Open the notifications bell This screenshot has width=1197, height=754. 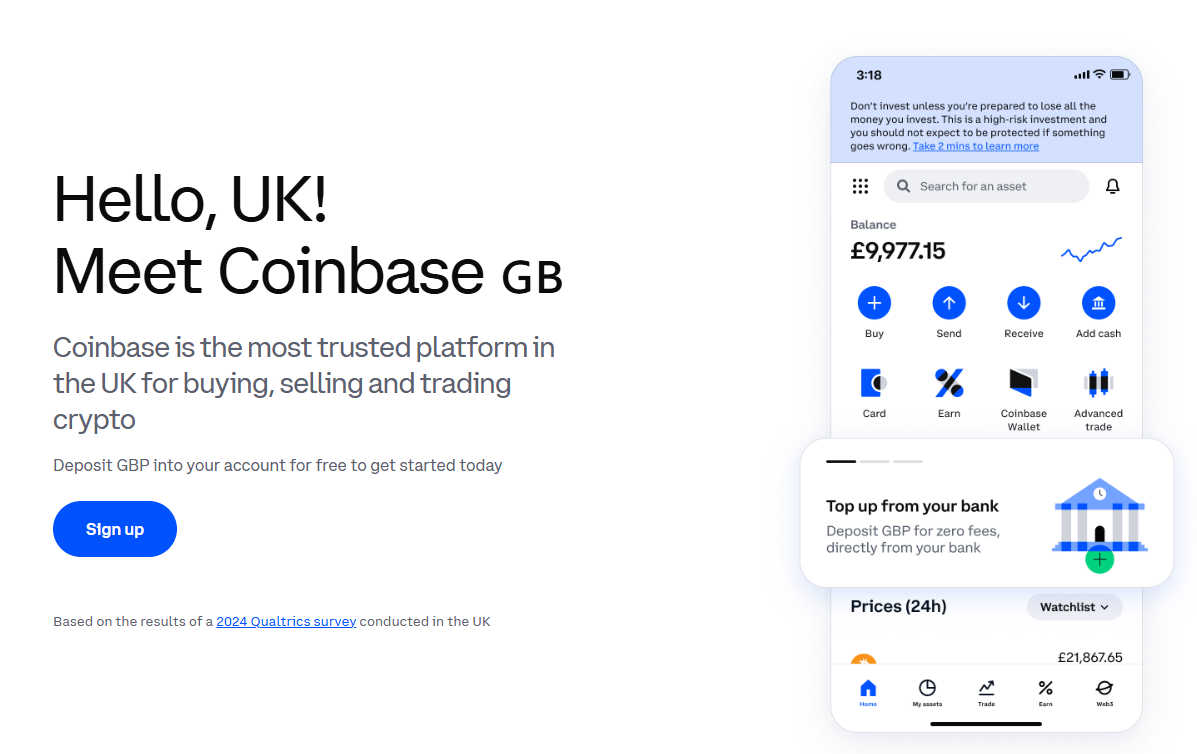pyautogui.click(x=1112, y=186)
